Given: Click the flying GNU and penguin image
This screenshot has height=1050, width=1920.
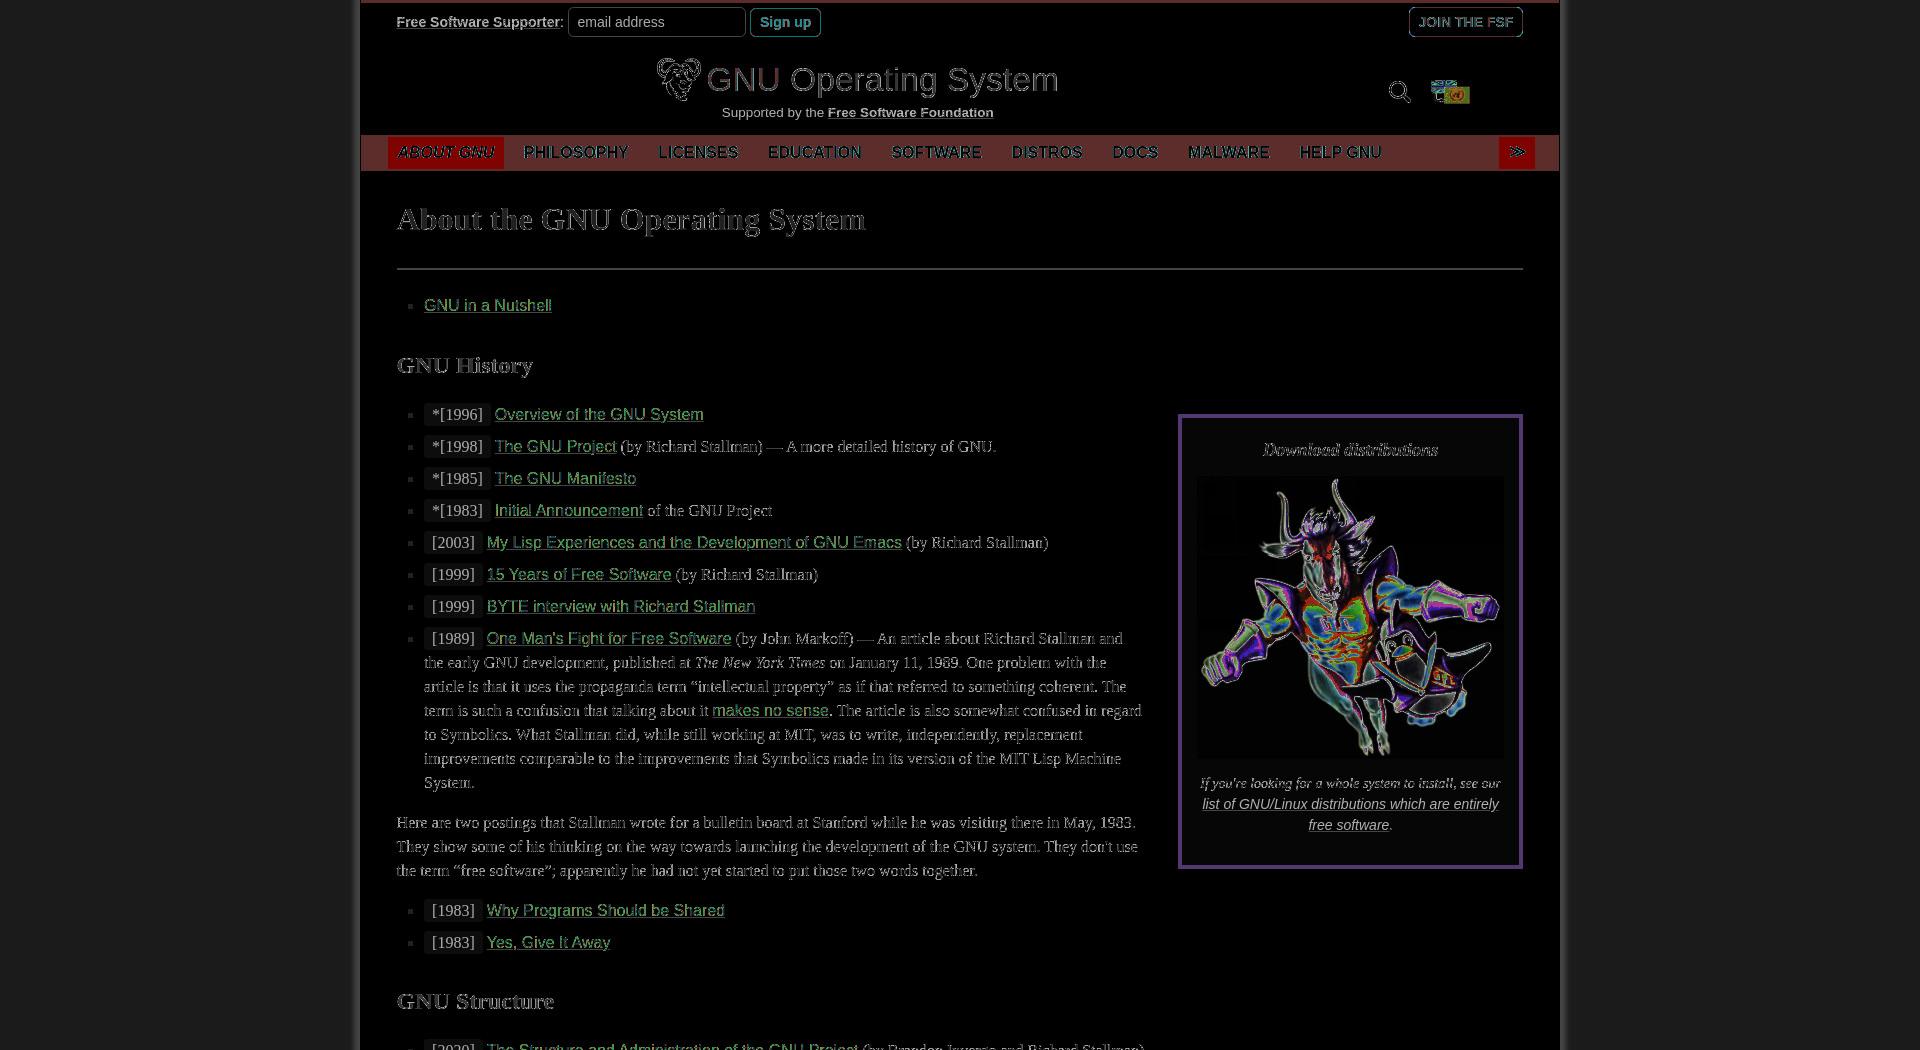Looking at the screenshot, I should 1350,617.
